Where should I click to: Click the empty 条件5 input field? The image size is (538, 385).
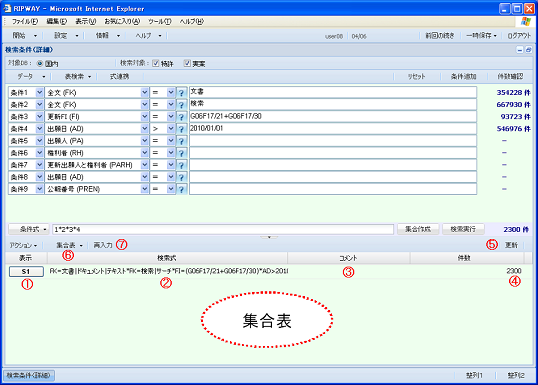tap(333, 141)
